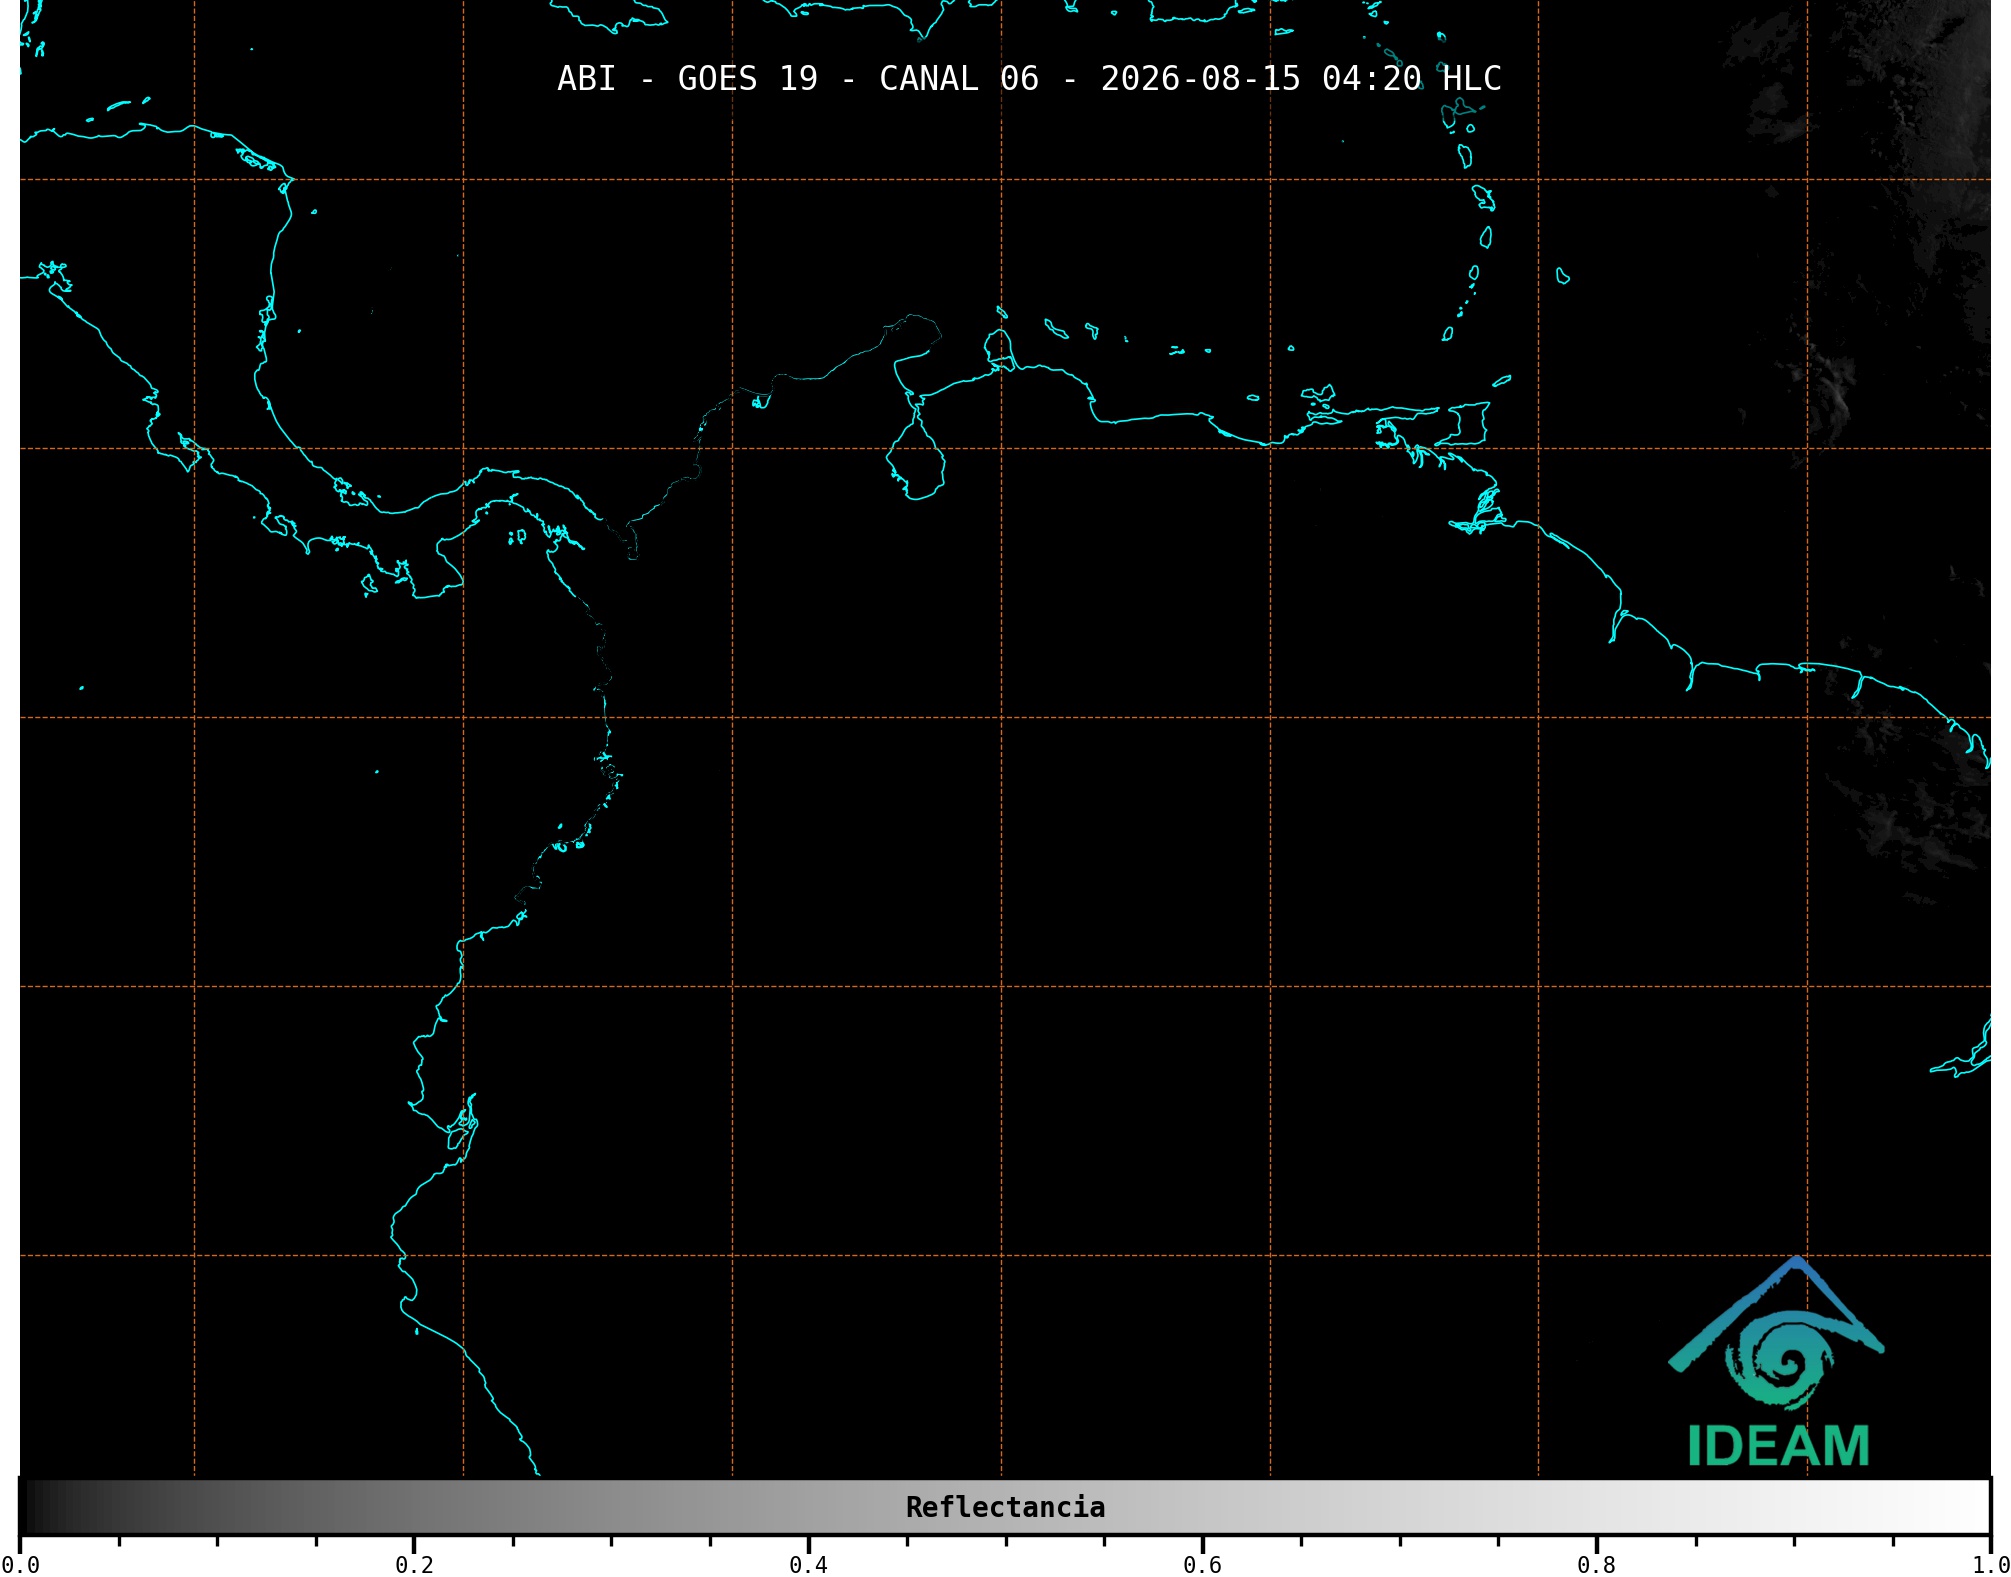Click the colorbar tick label 0.6
The width and height of the screenshot is (2011, 1577).
pos(1202,1565)
